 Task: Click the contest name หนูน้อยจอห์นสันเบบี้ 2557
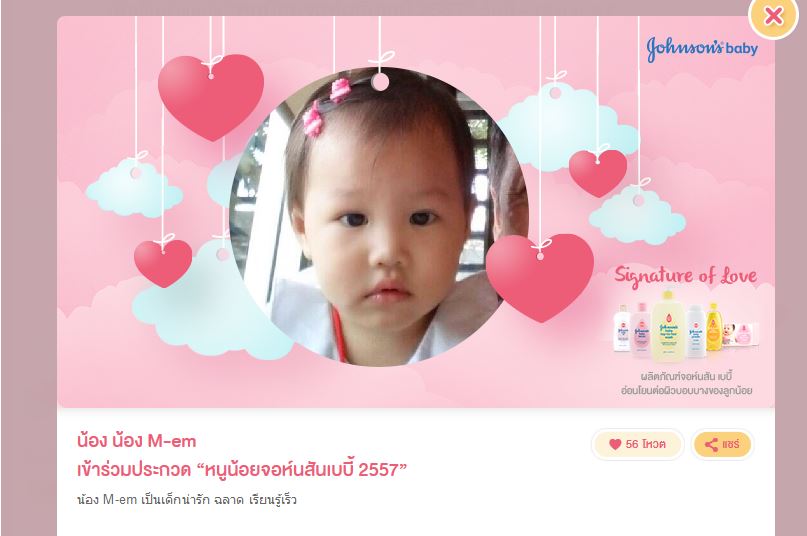(302, 470)
